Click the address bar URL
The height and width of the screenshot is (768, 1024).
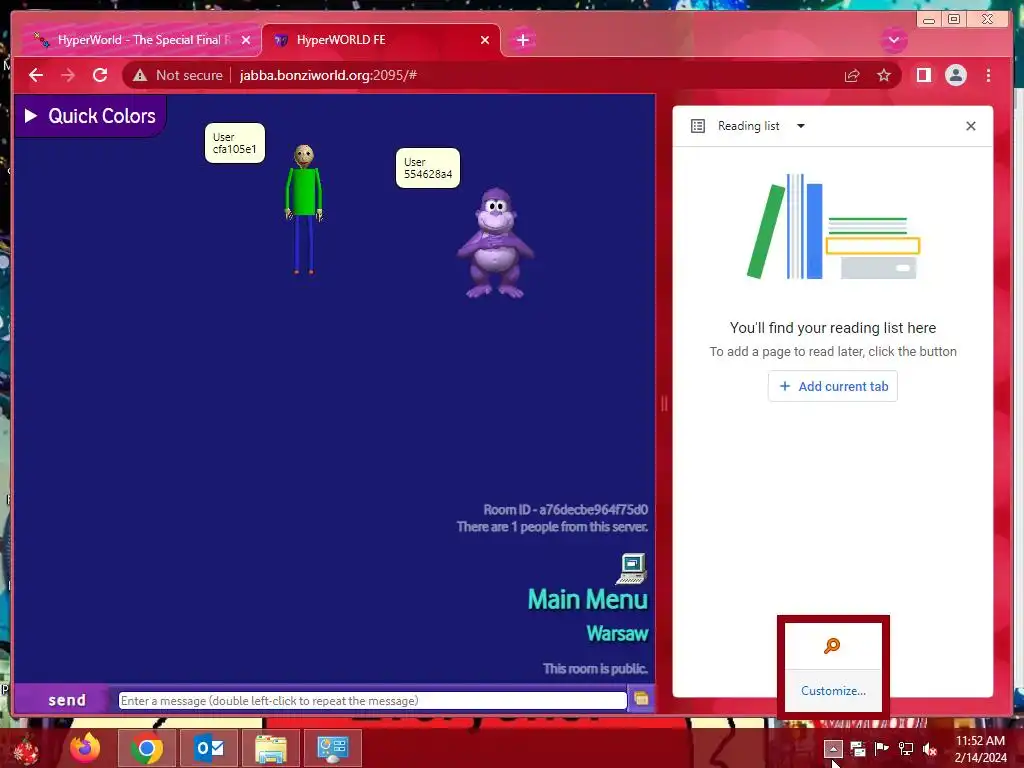pyautogui.click(x=328, y=75)
